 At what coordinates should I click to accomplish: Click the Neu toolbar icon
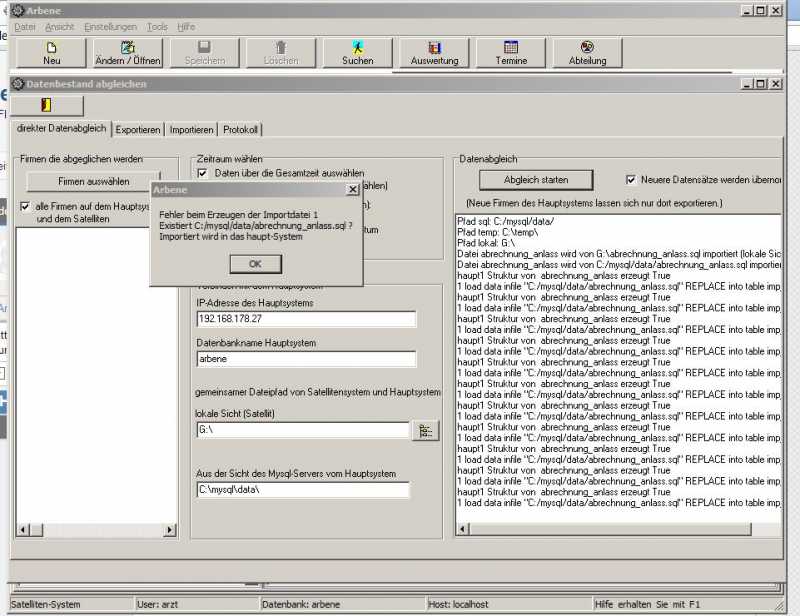[x=51, y=53]
